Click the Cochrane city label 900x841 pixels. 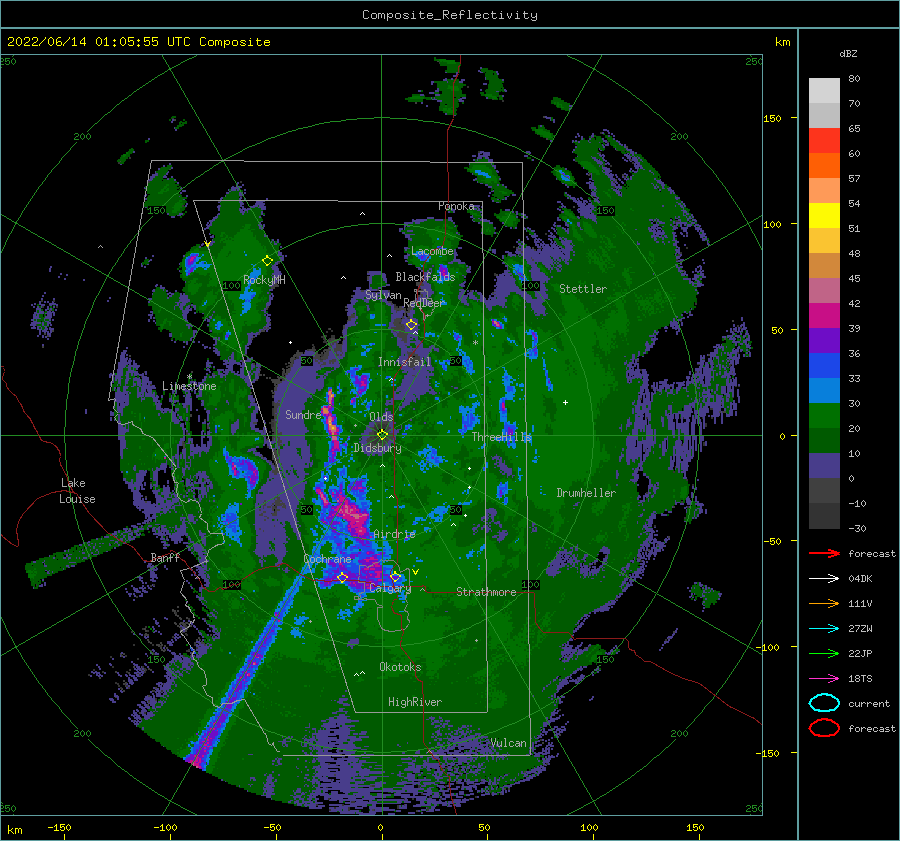pyautogui.click(x=327, y=559)
